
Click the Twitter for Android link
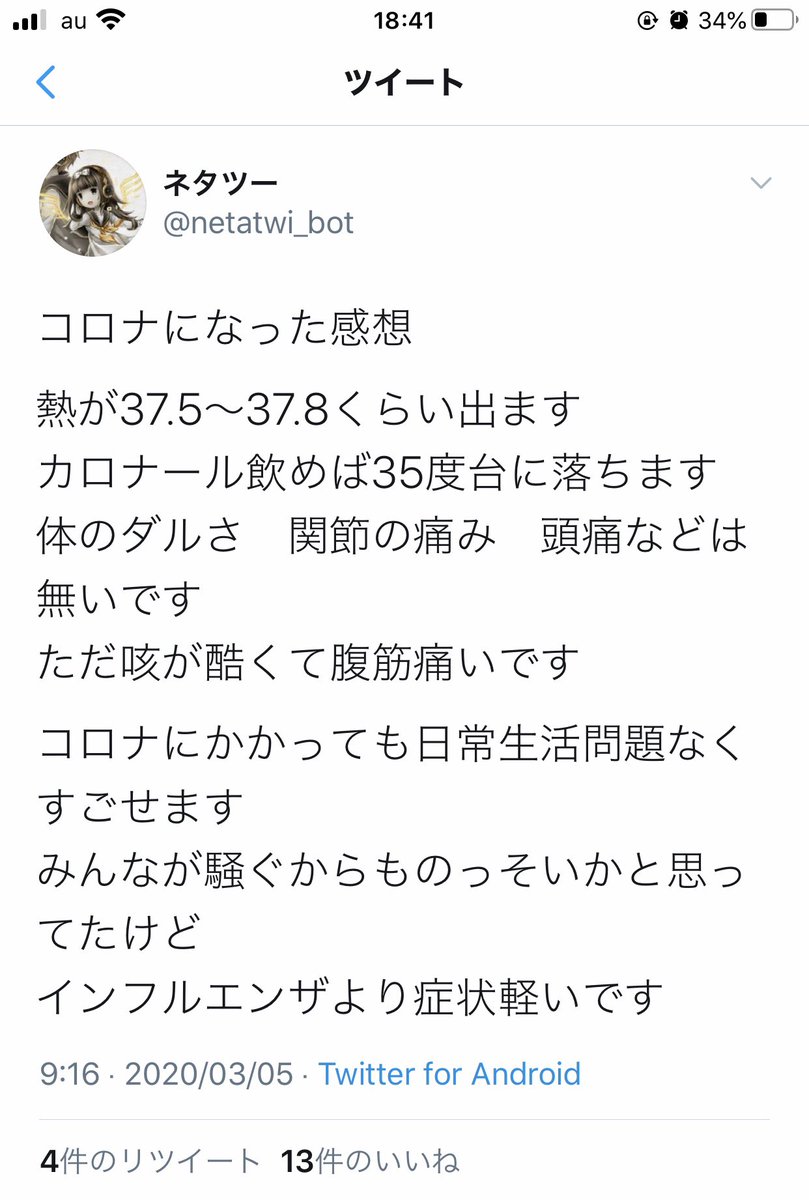coord(449,1074)
